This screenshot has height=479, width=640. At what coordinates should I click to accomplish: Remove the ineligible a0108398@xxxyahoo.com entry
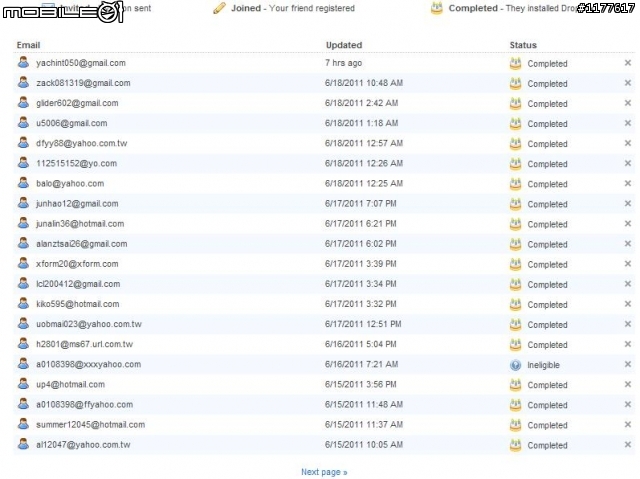pos(628,364)
